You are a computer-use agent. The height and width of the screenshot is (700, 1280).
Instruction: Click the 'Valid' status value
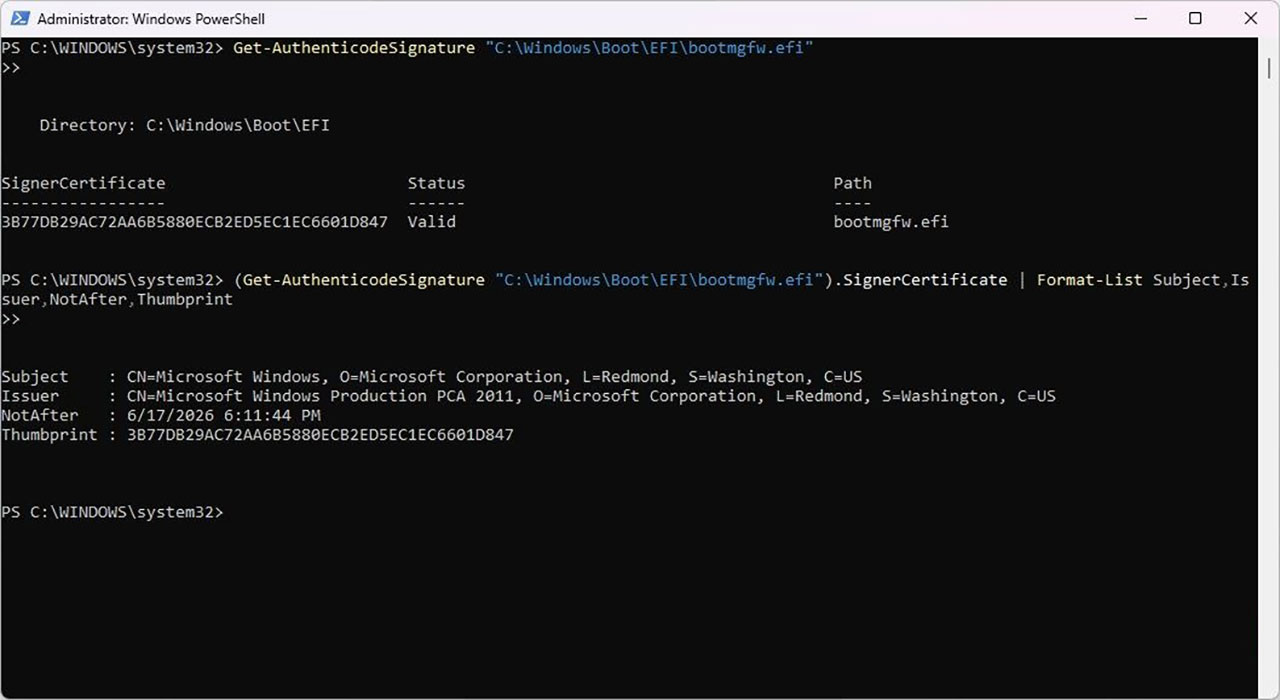click(x=431, y=222)
